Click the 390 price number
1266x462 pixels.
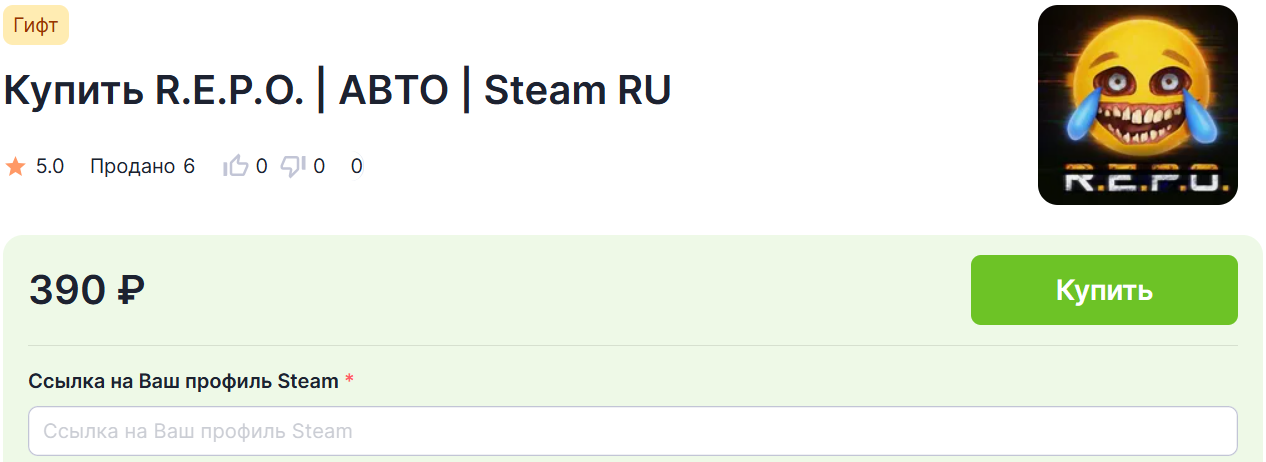(x=67, y=290)
